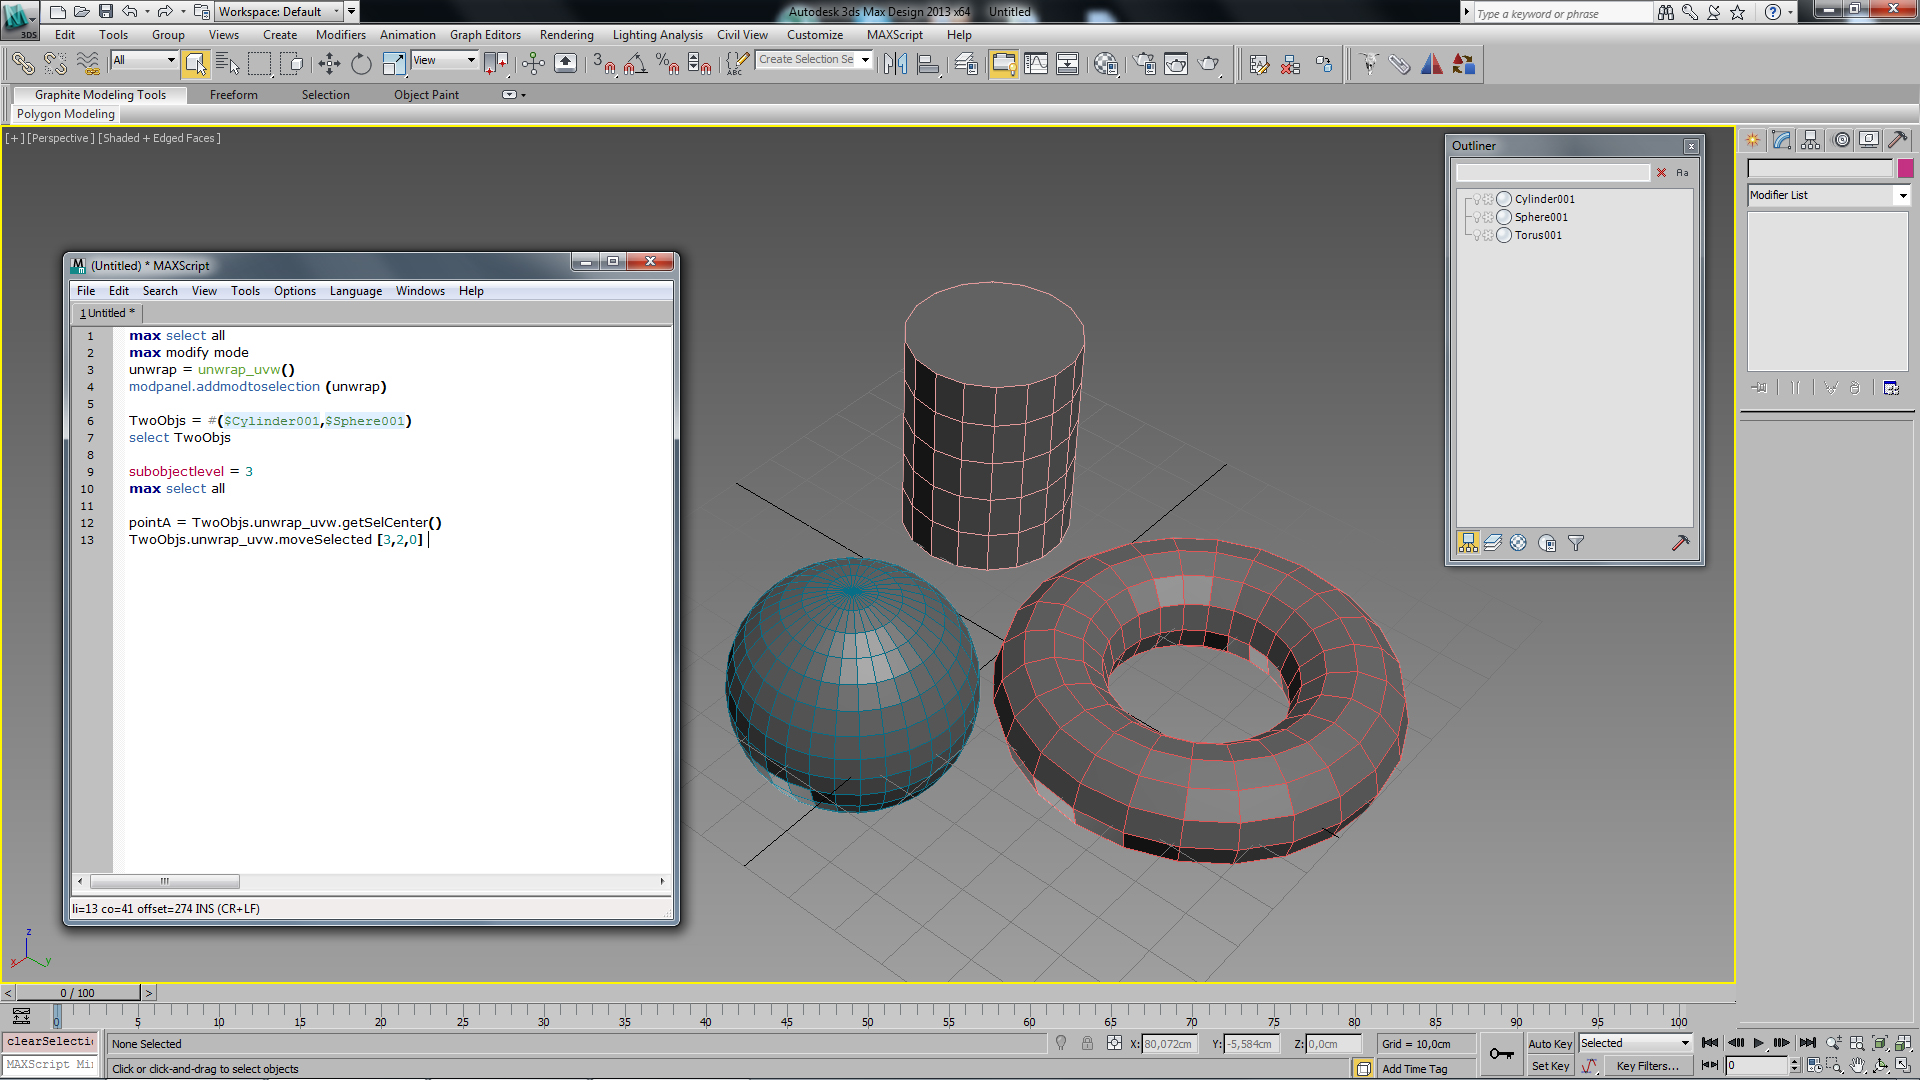The height and width of the screenshot is (1080, 1920).
Task: Open Language menu in MAXScript editor
Action: pyautogui.click(x=355, y=291)
